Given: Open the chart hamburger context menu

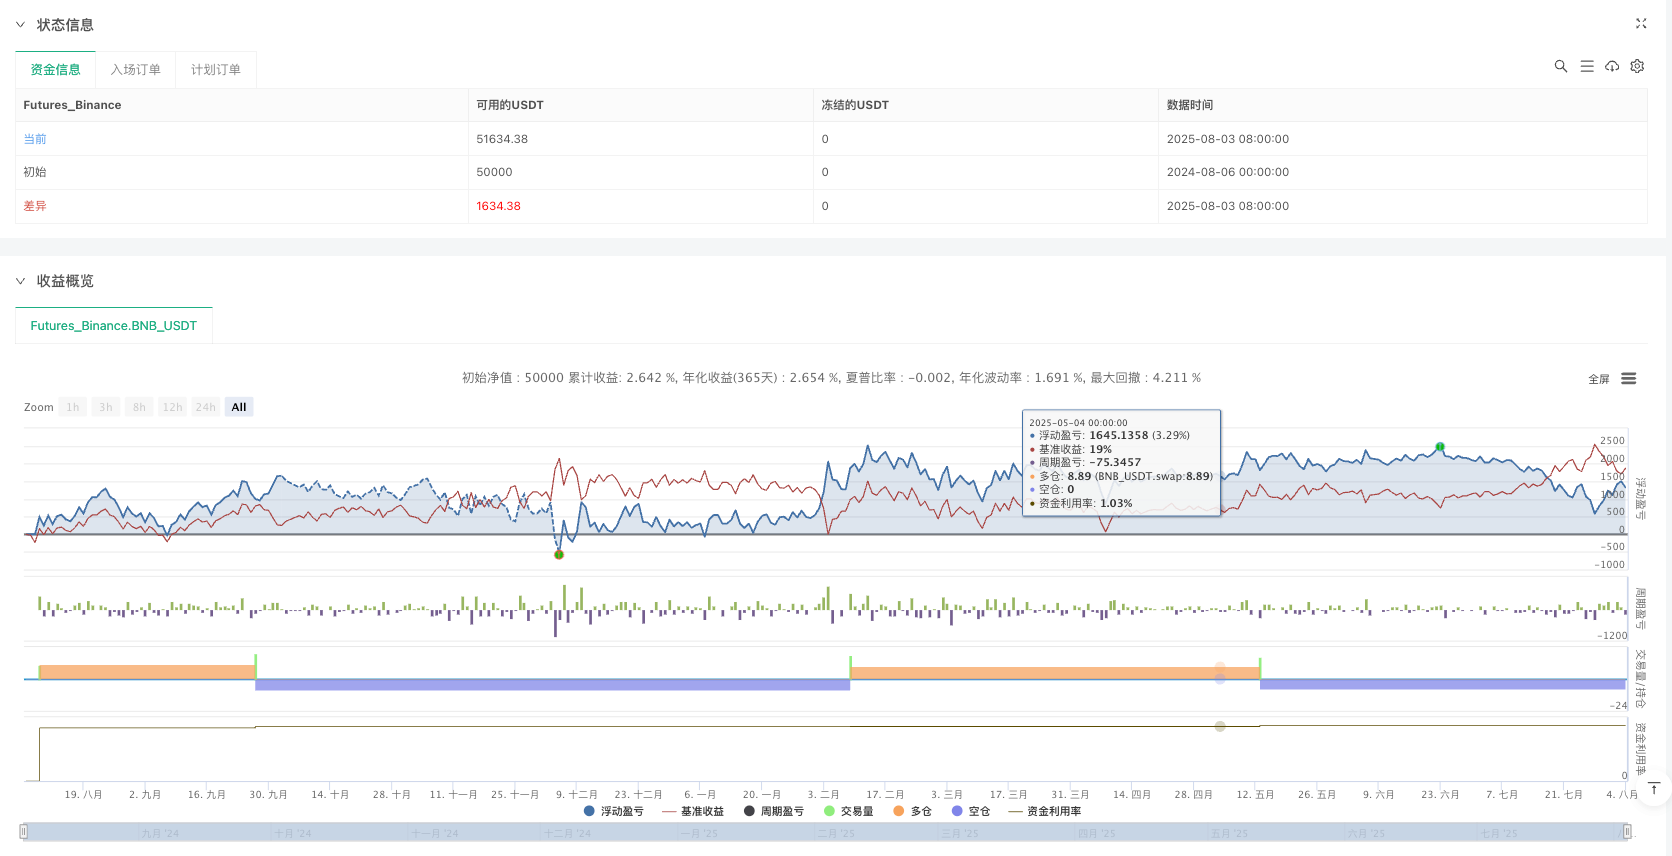Looking at the screenshot, I should 1628,378.
